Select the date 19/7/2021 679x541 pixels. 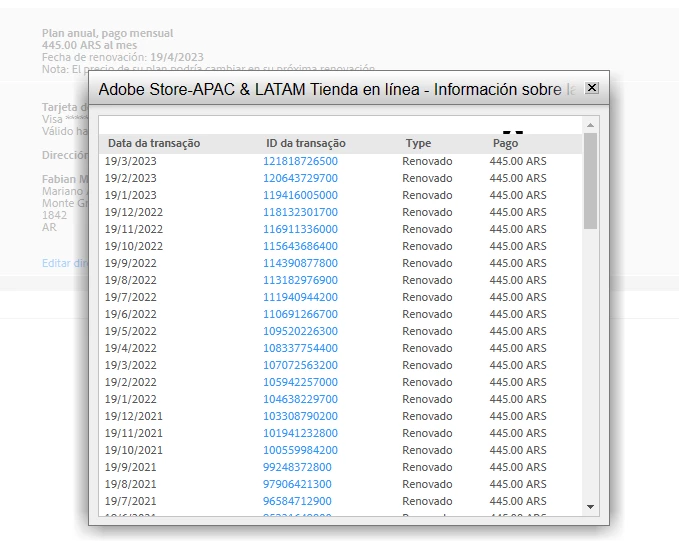click(x=130, y=501)
